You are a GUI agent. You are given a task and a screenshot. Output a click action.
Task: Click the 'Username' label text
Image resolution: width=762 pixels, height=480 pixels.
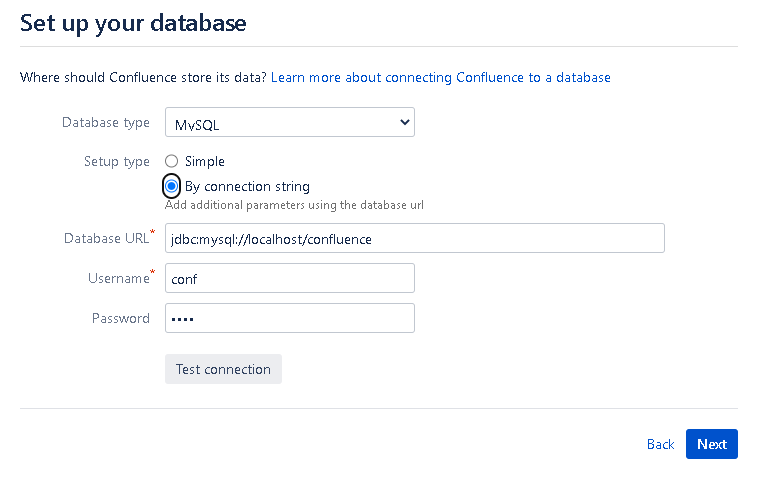point(119,278)
